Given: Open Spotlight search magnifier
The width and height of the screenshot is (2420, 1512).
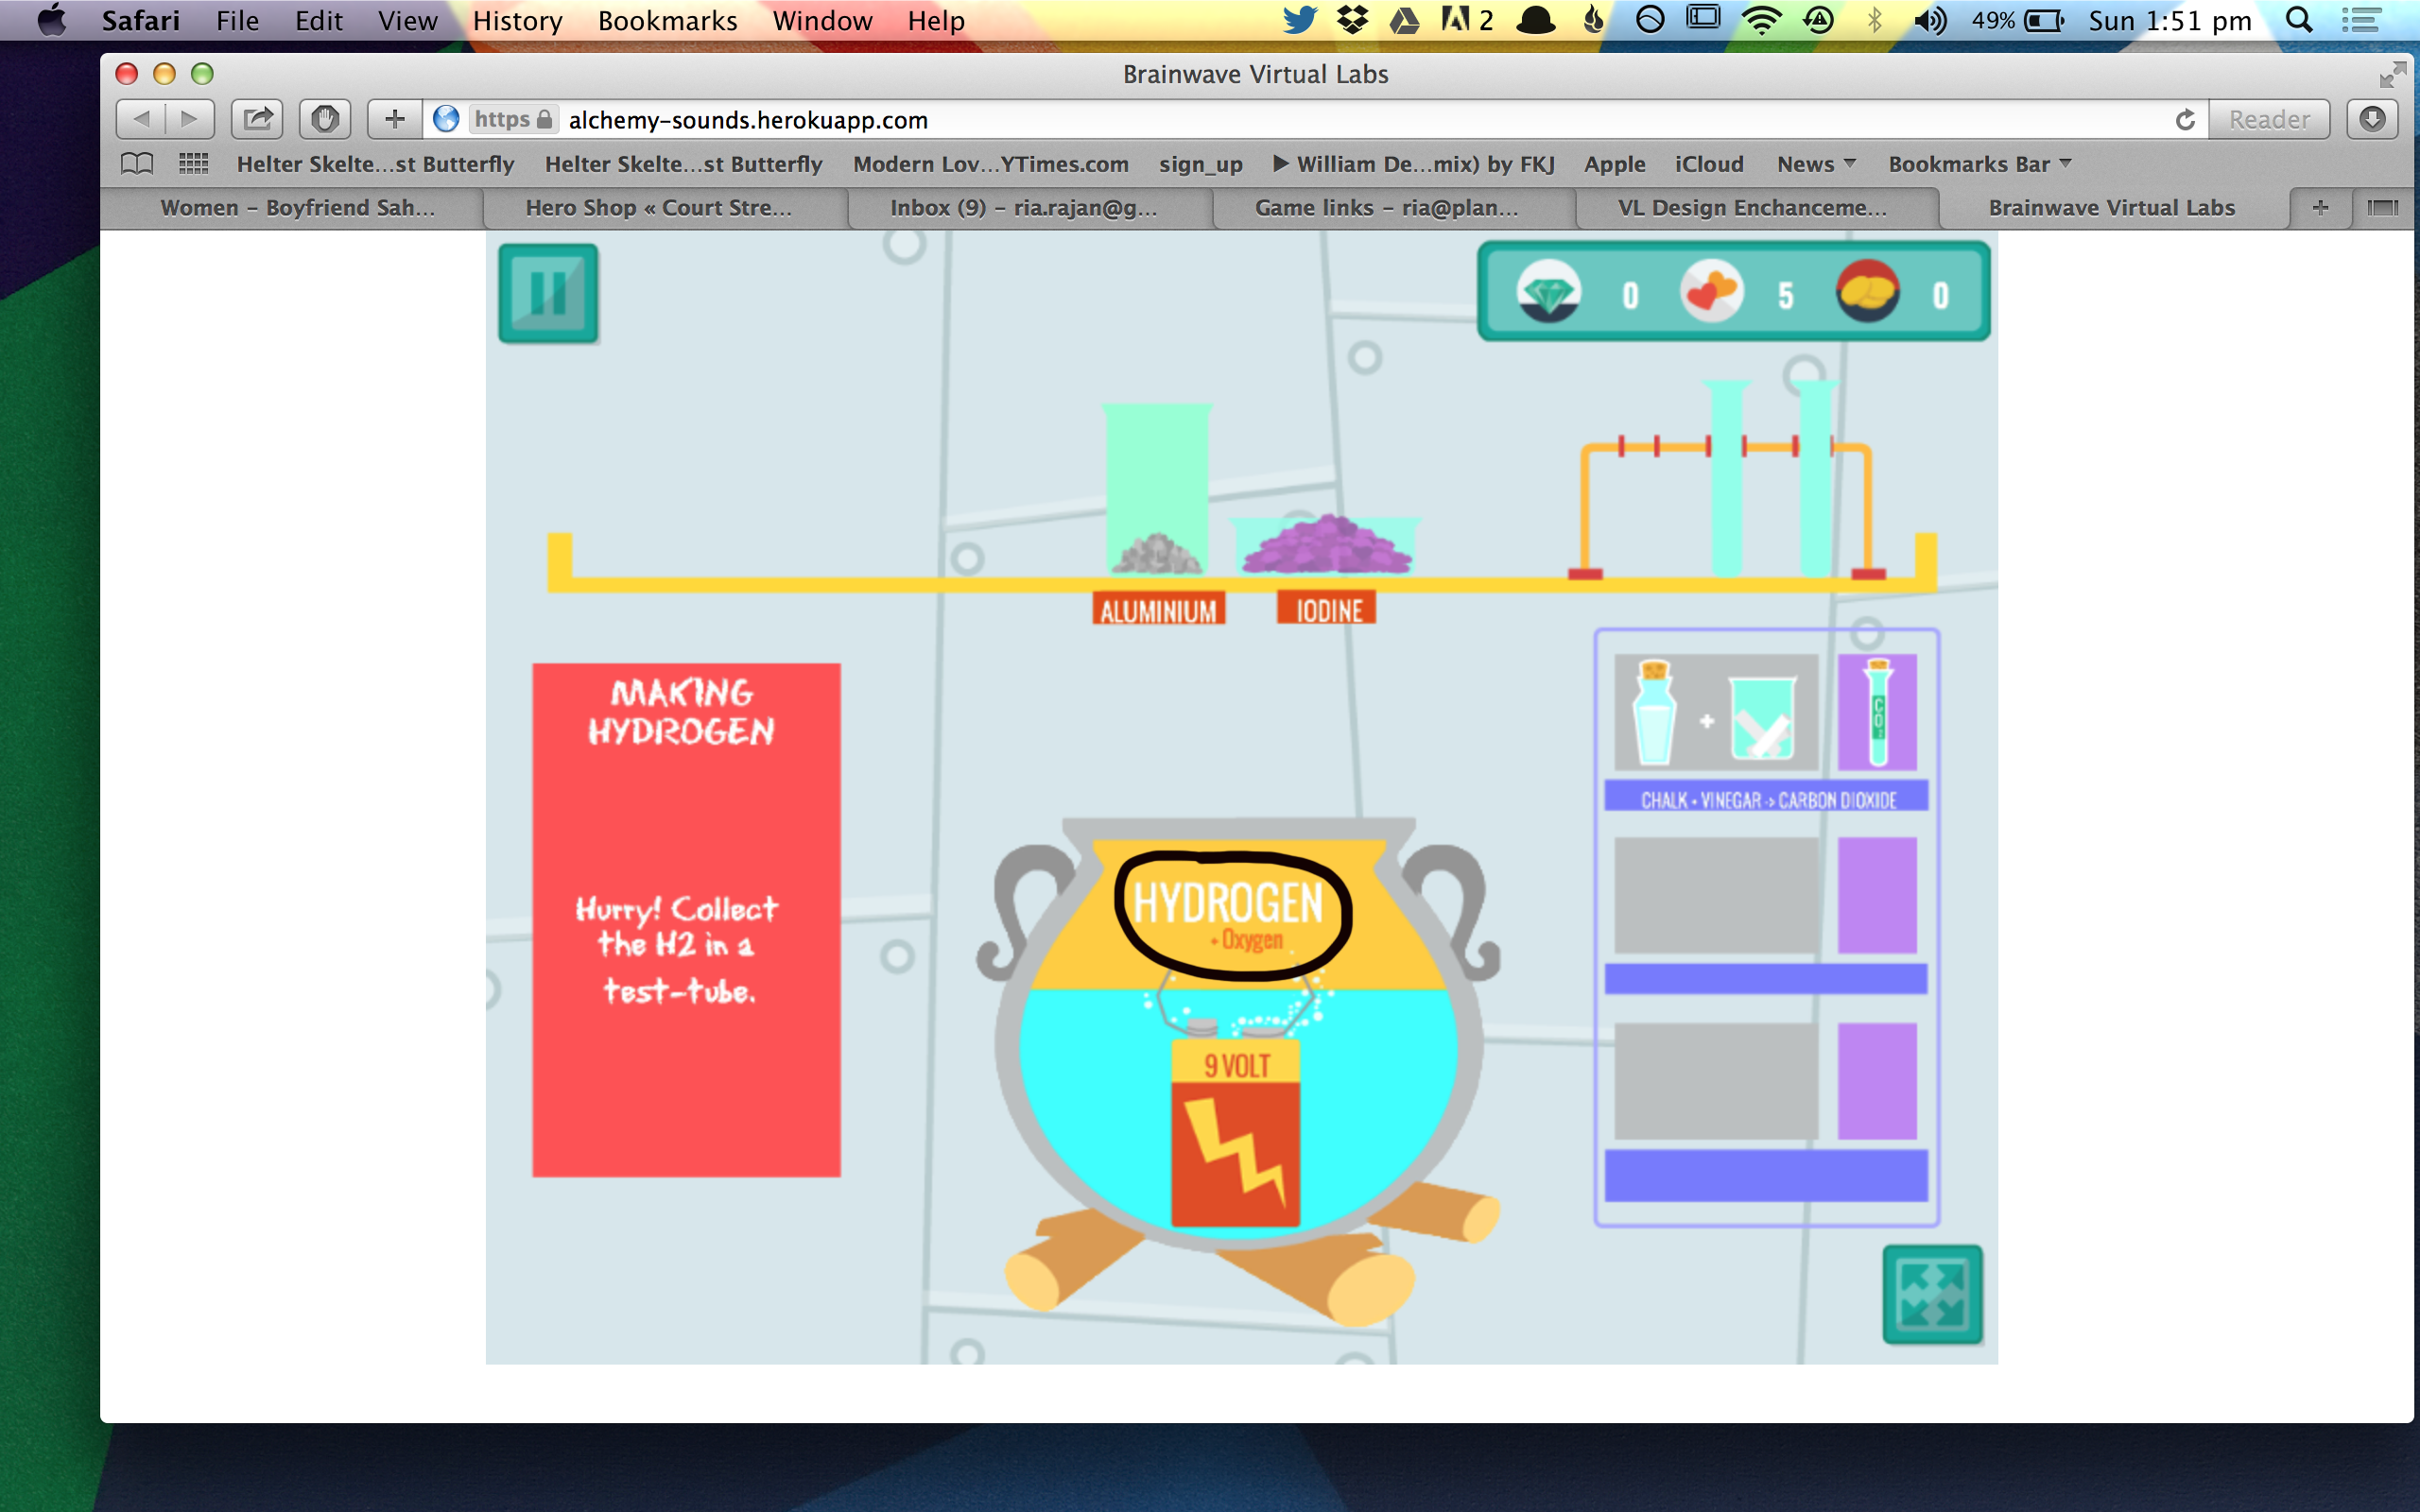Looking at the screenshot, I should click(2299, 20).
